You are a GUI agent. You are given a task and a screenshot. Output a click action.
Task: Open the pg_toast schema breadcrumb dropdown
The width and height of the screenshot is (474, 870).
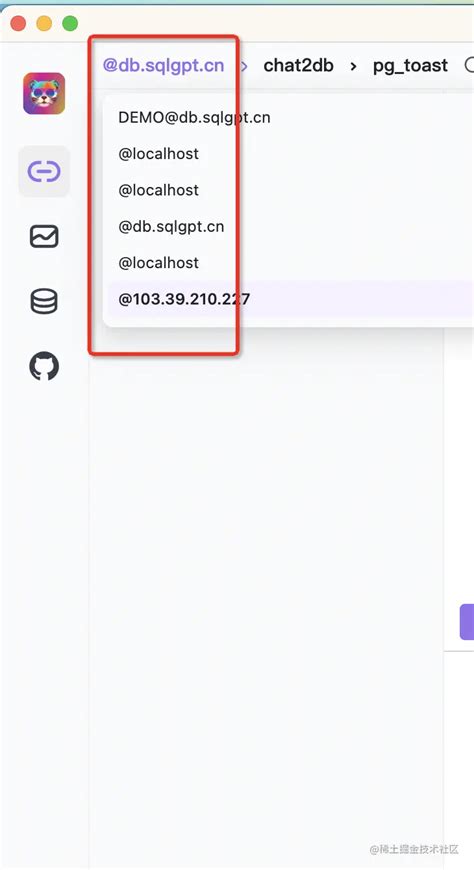coord(410,65)
